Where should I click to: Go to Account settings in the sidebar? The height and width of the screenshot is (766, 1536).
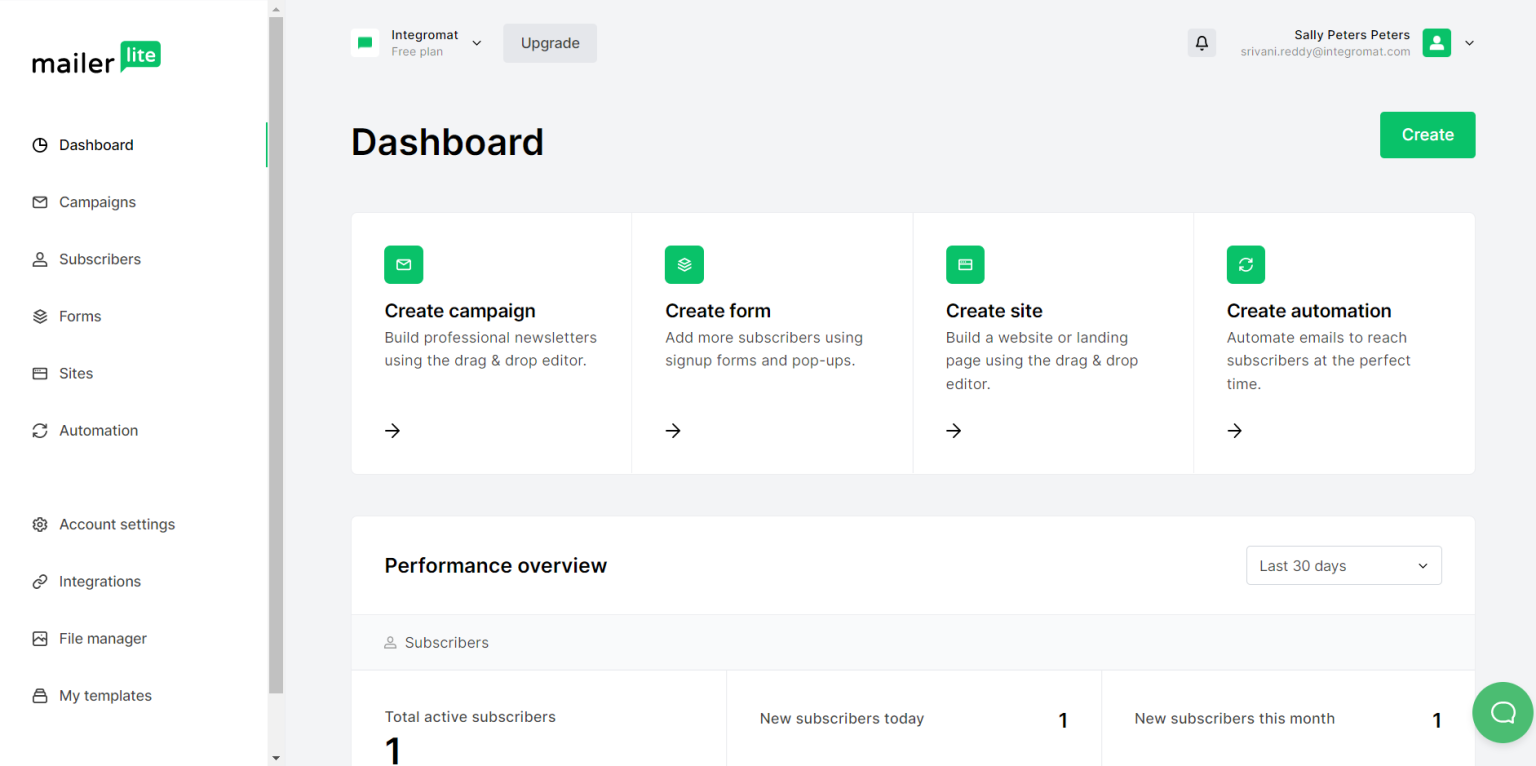pos(39,524)
